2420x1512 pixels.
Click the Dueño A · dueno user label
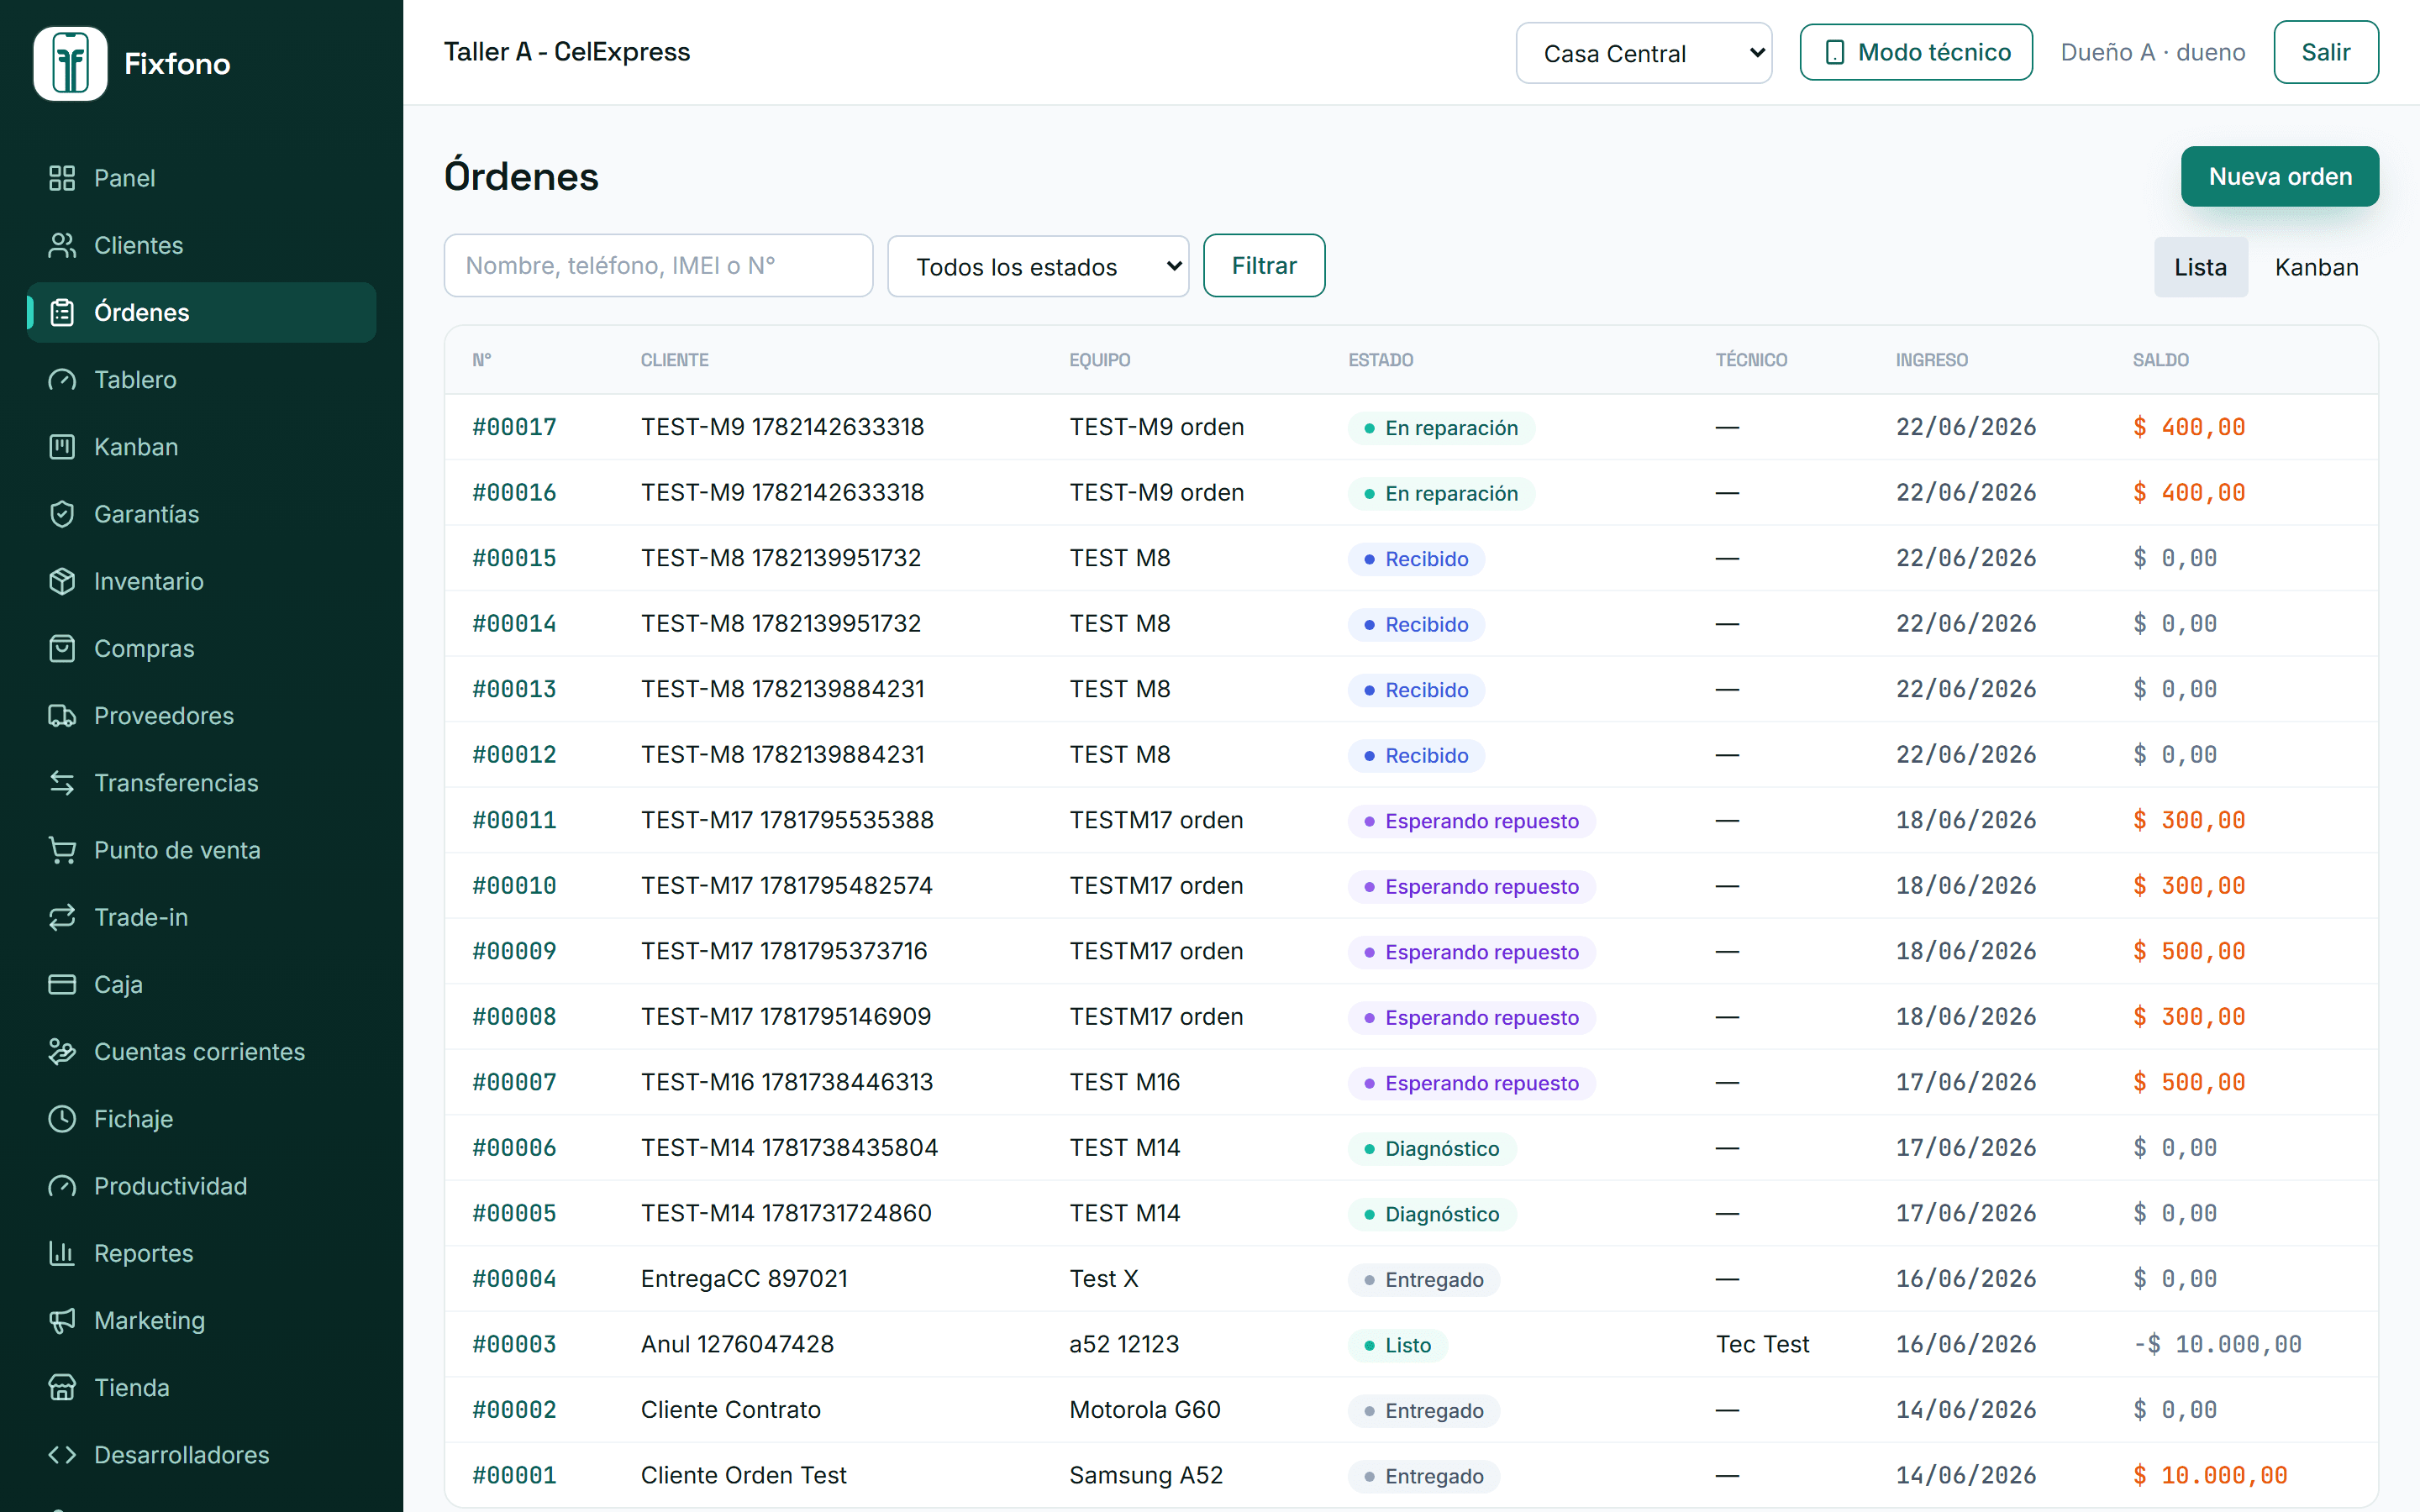(x=2152, y=52)
